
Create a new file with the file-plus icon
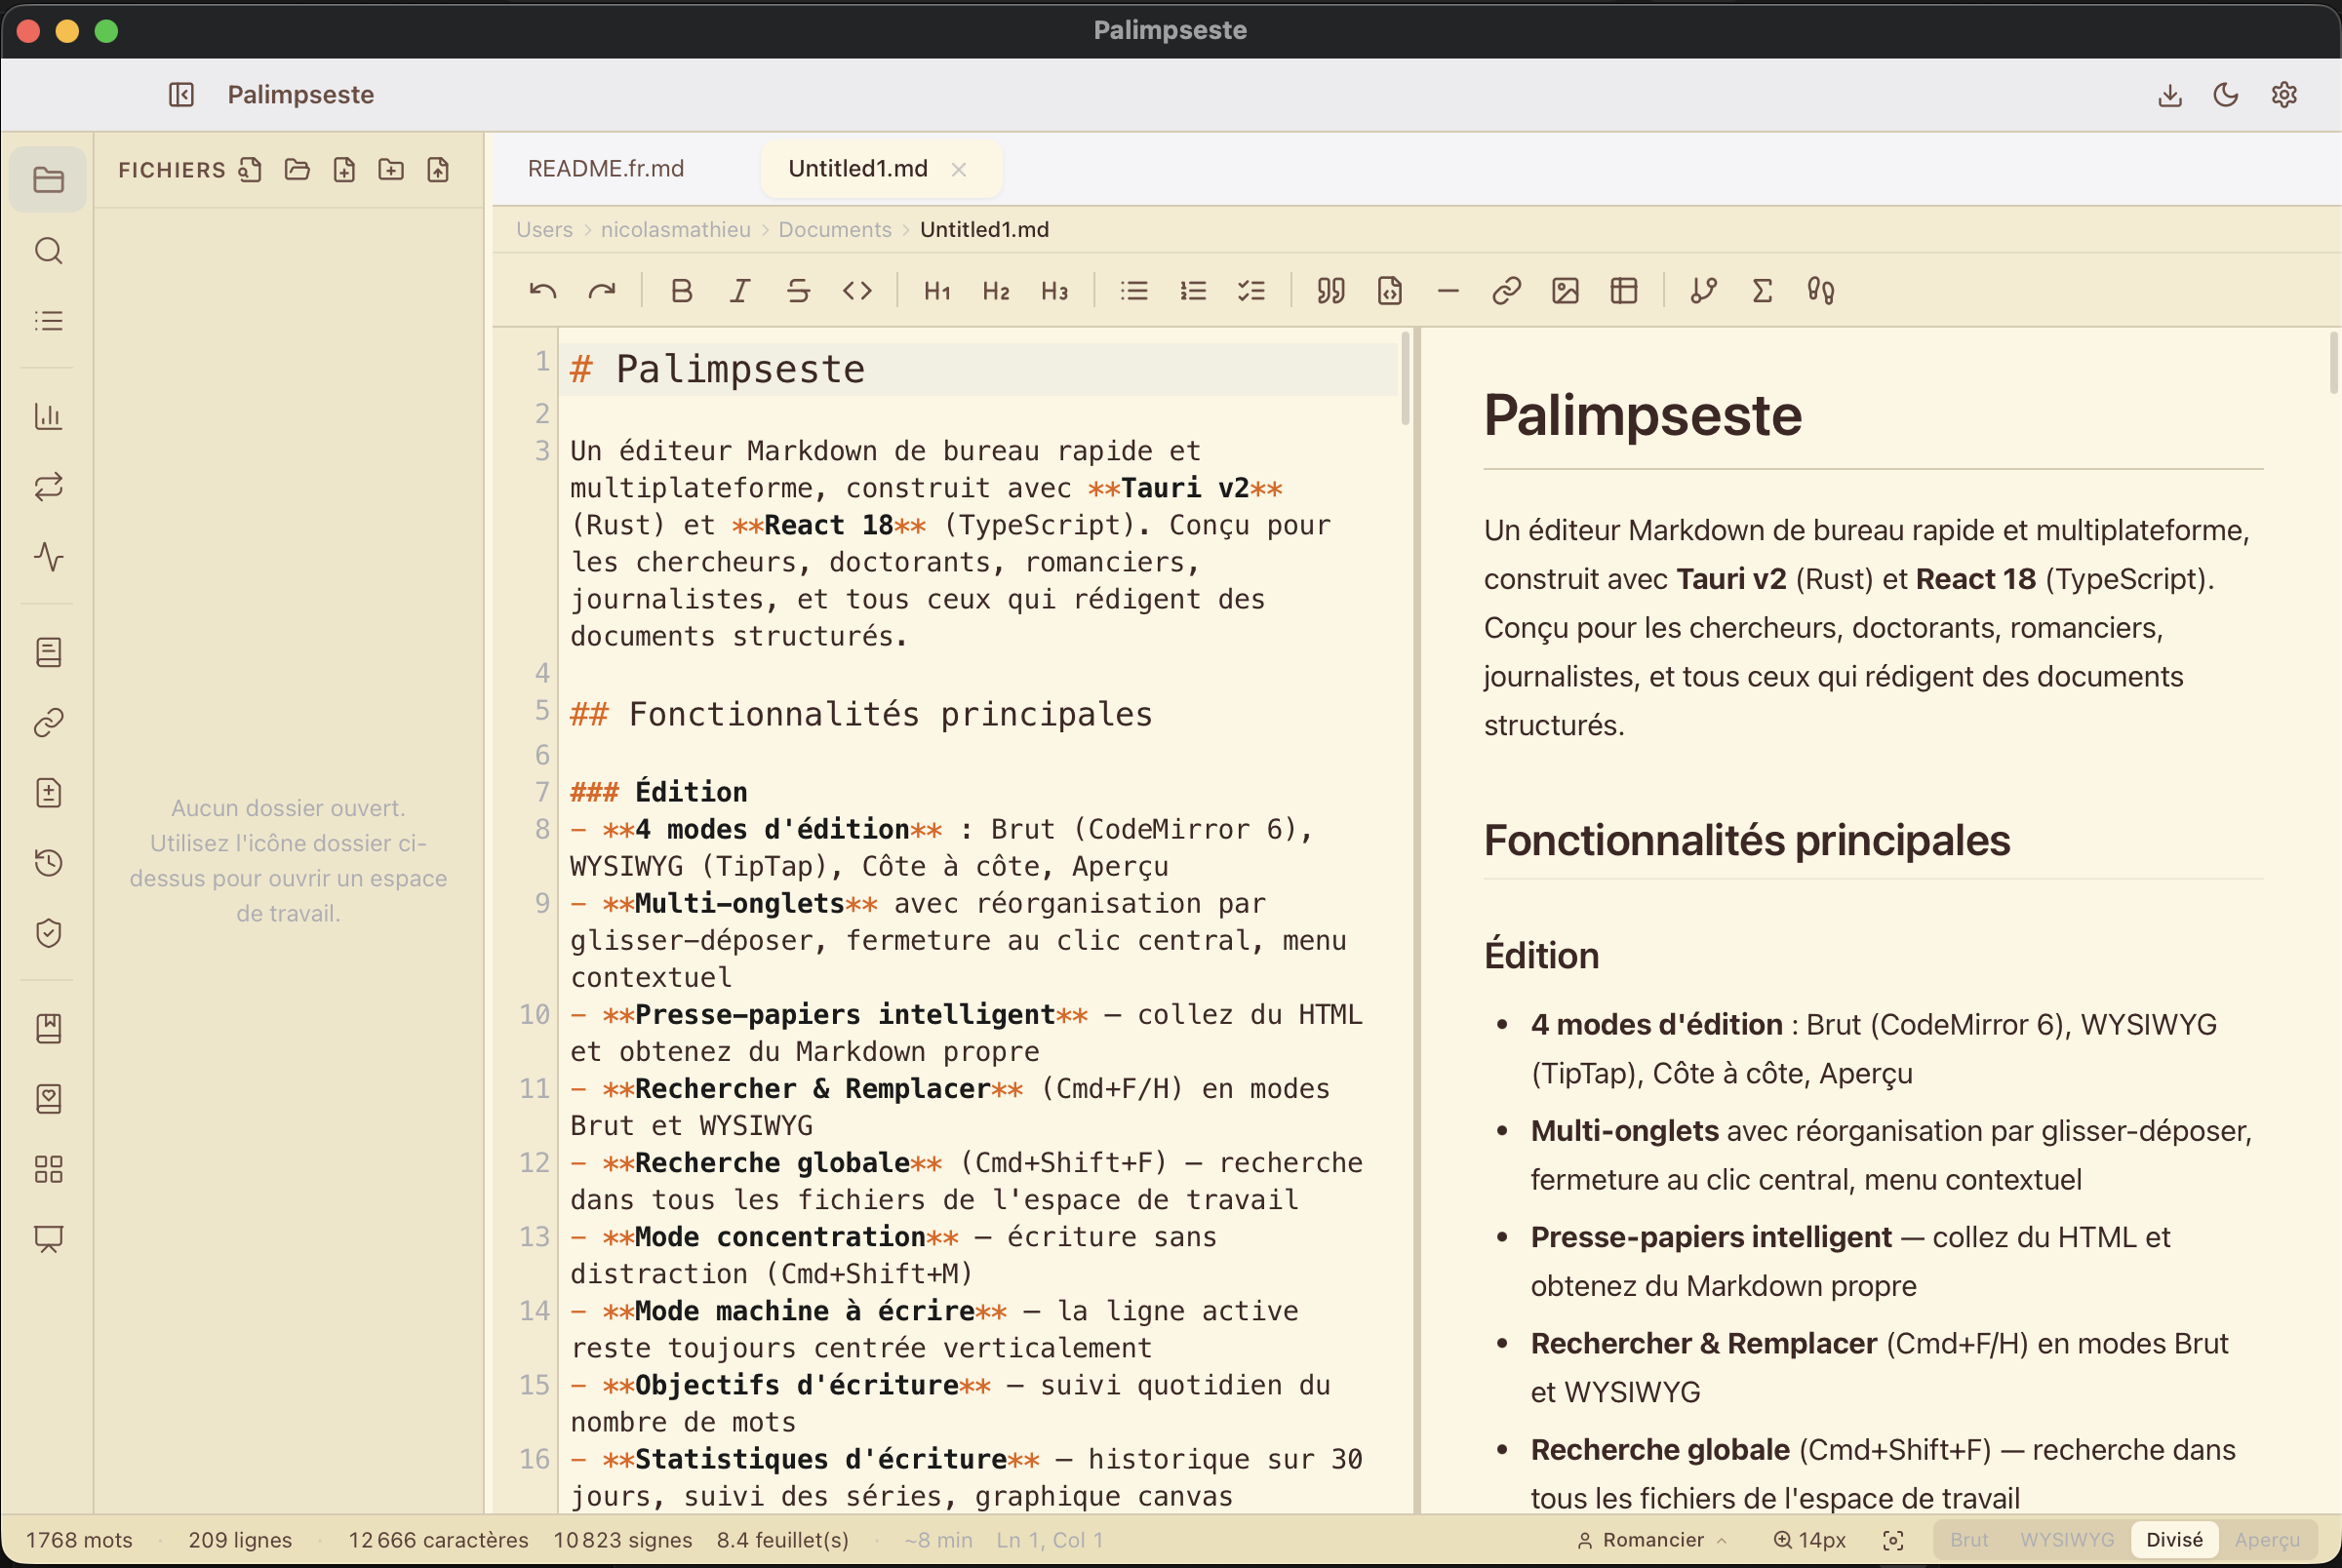pos(344,170)
